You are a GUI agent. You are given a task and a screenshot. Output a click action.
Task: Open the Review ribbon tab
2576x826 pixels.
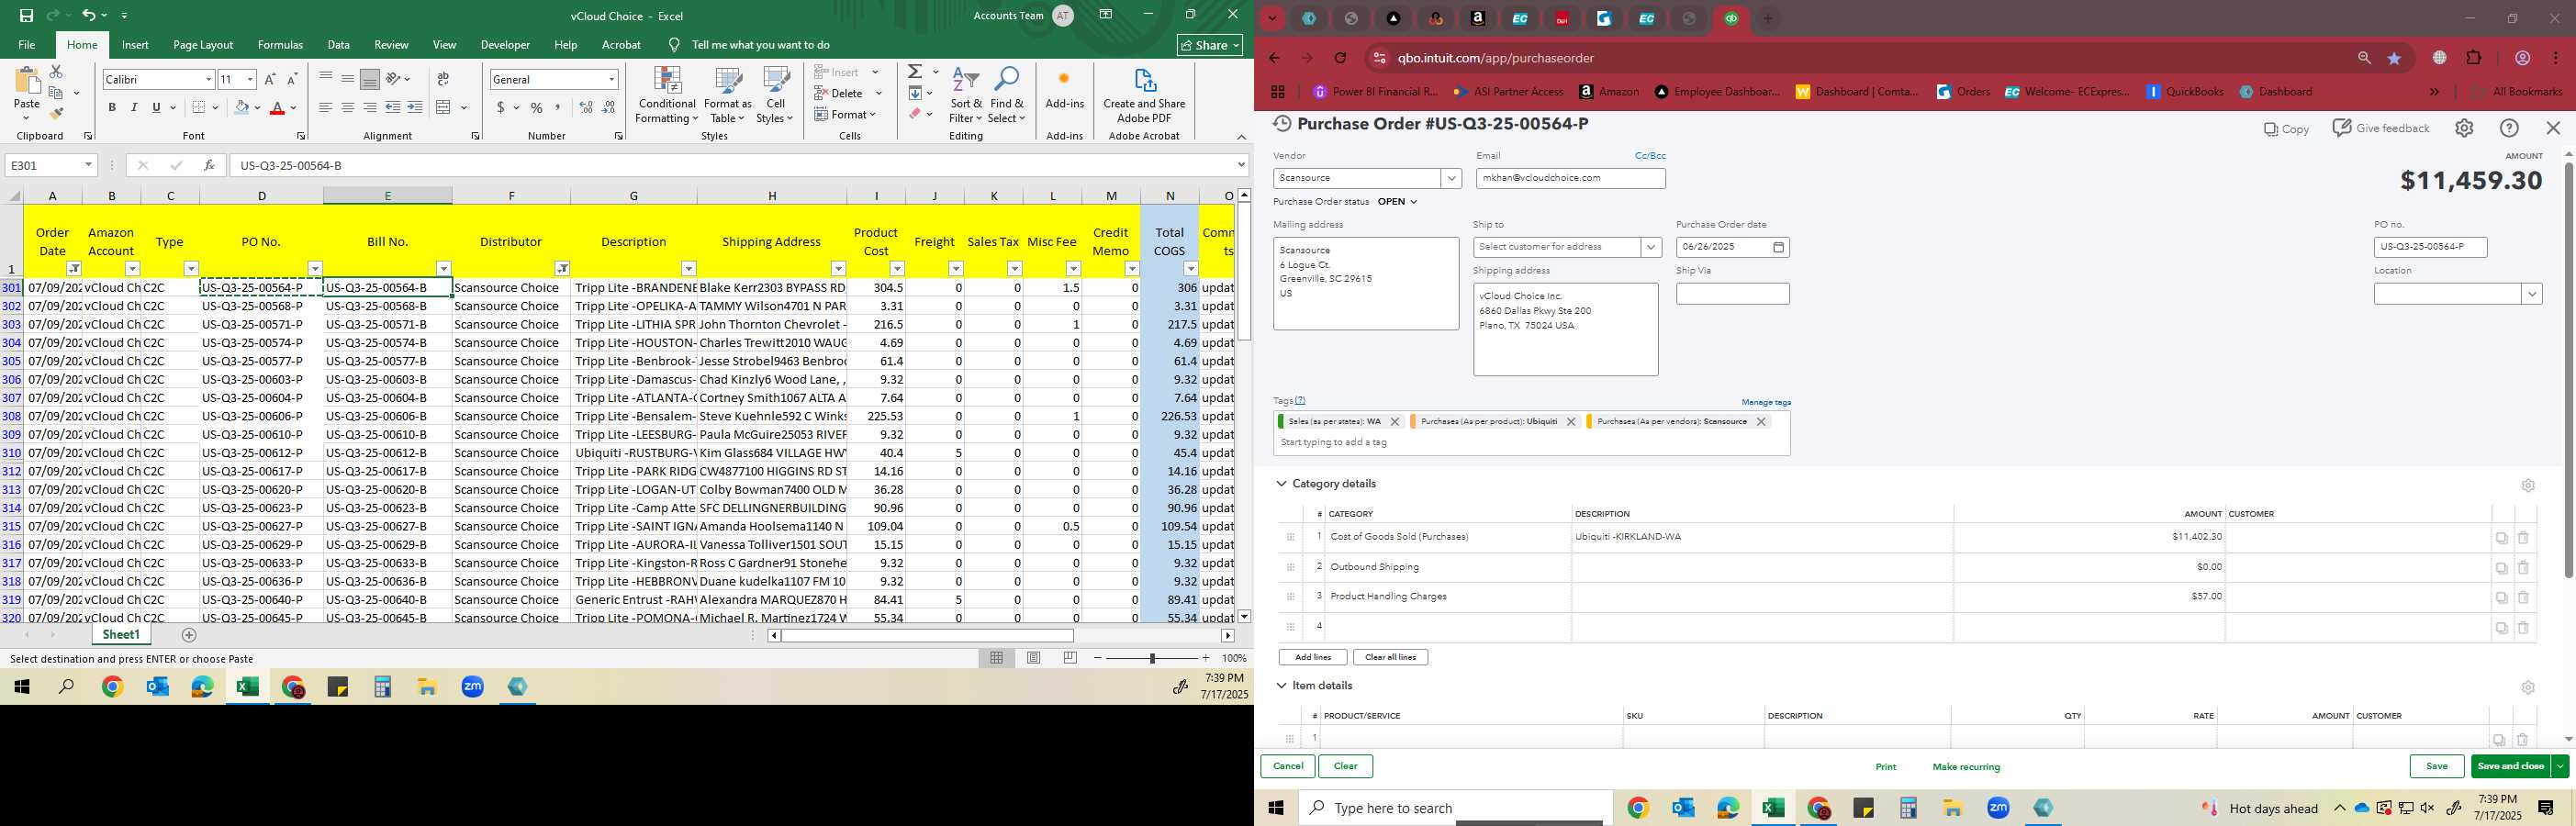(x=391, y=45)
